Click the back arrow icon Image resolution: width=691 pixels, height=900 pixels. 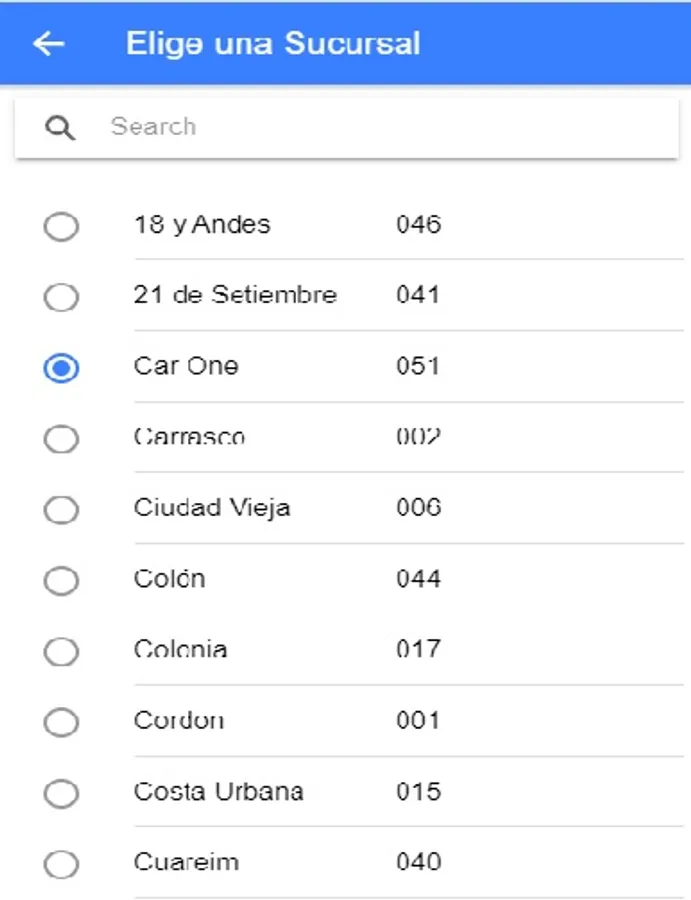[48, 44]
